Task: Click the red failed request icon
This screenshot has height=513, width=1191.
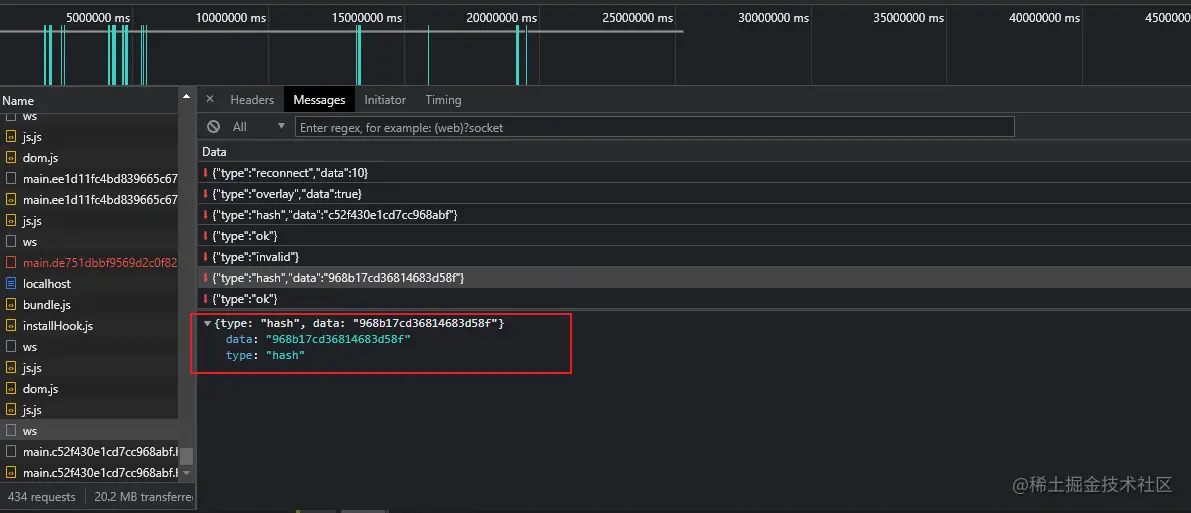Action: pyautogui.click(x=11, y=263)
